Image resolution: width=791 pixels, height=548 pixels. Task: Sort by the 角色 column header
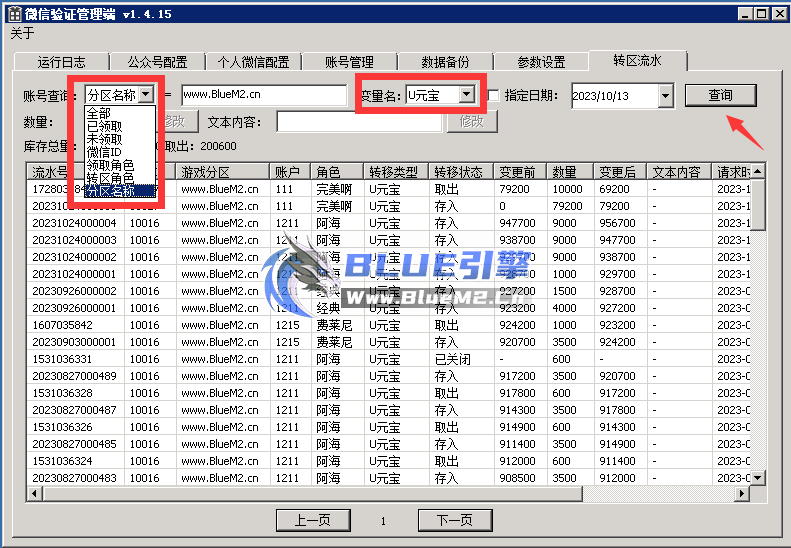coord(337,172)
